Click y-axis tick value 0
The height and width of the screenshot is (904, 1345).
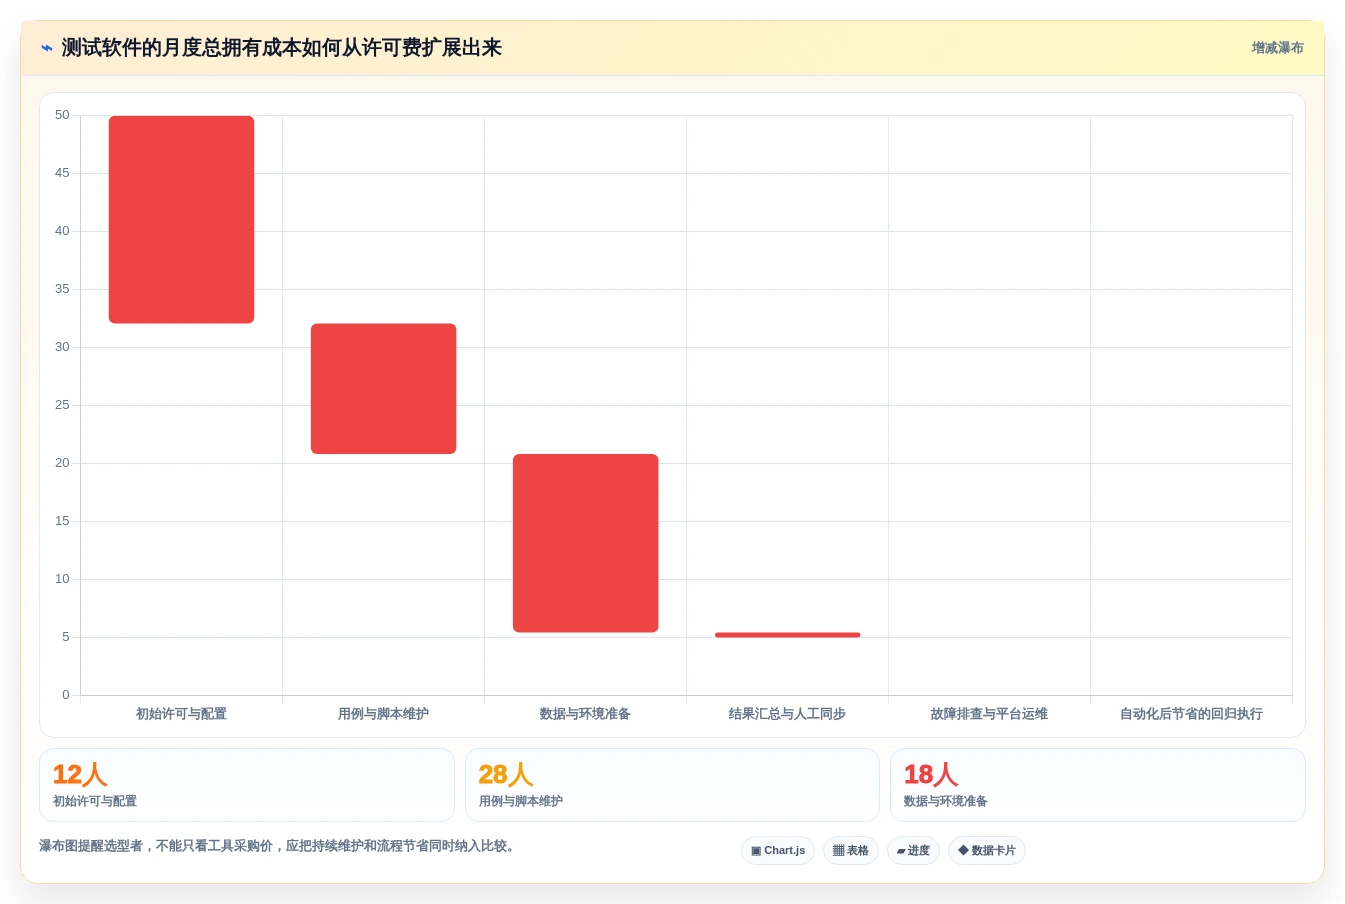66,695
